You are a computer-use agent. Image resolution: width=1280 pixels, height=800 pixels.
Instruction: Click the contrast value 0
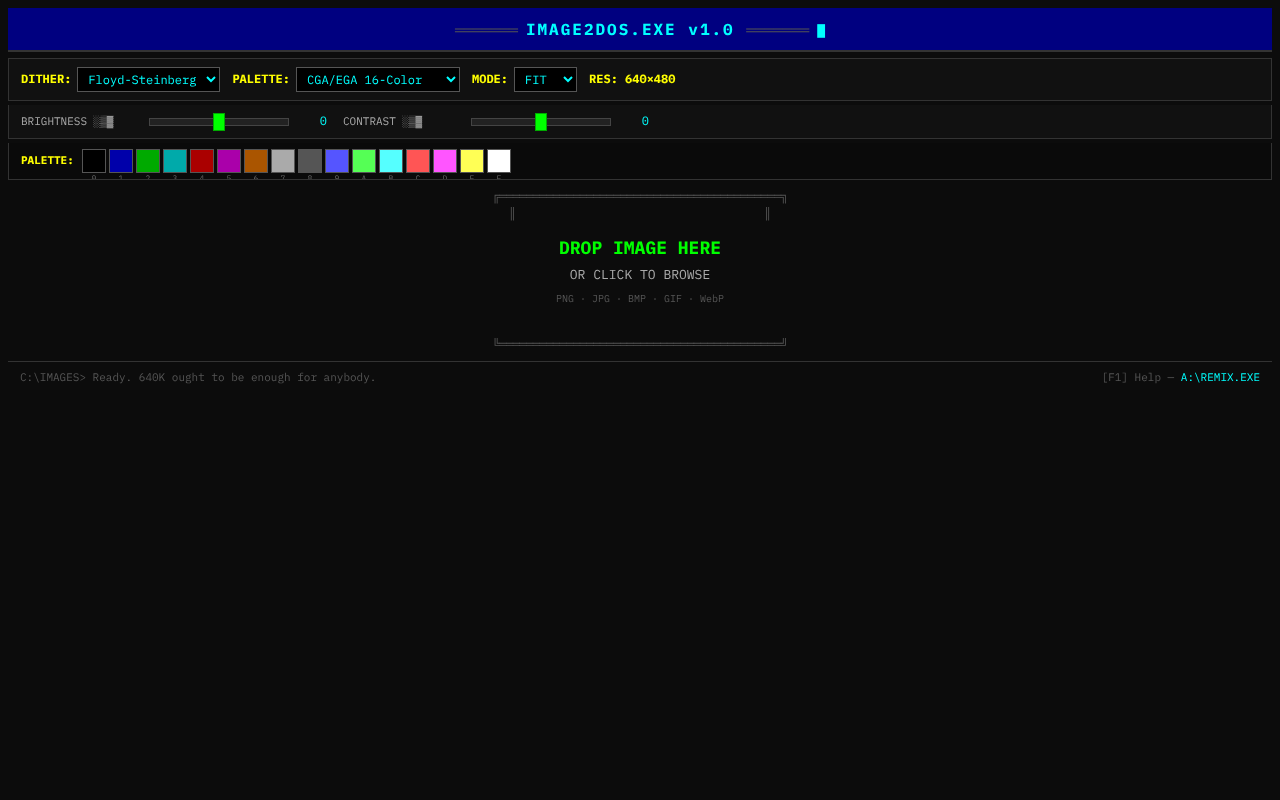(645, 121)
